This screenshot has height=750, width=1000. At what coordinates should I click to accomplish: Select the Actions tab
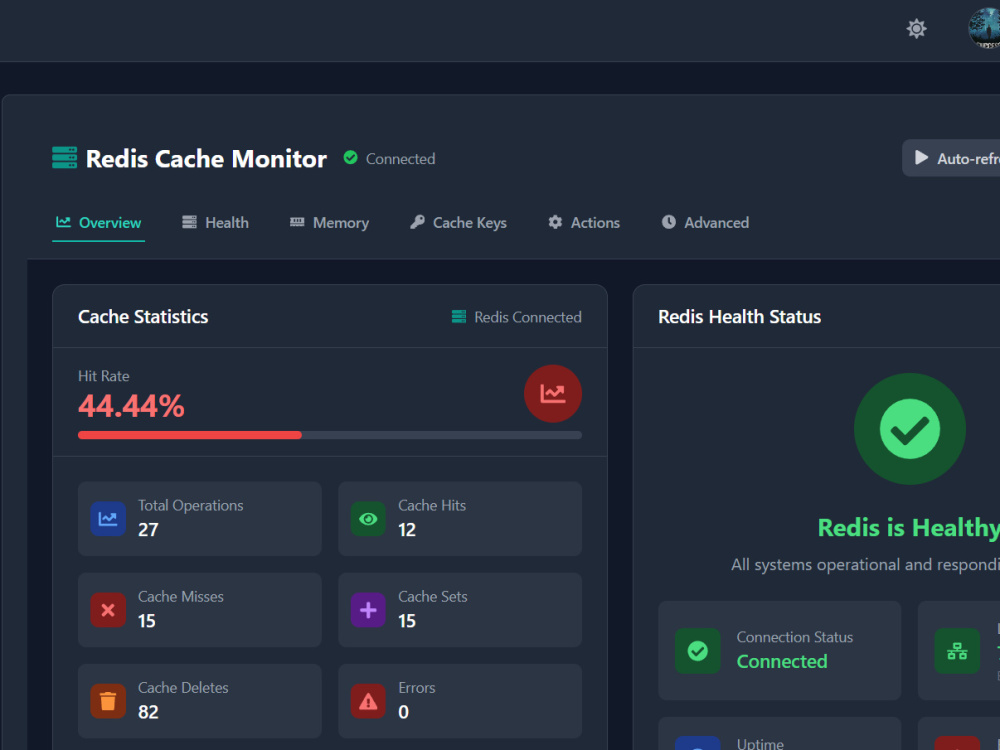tap(584, 223)
